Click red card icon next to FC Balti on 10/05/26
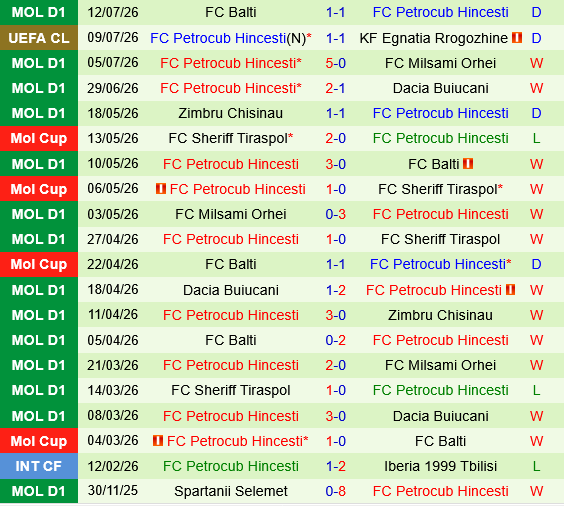Screen dimensions: 564x507 pyautogui.click(x=468, y=164)
